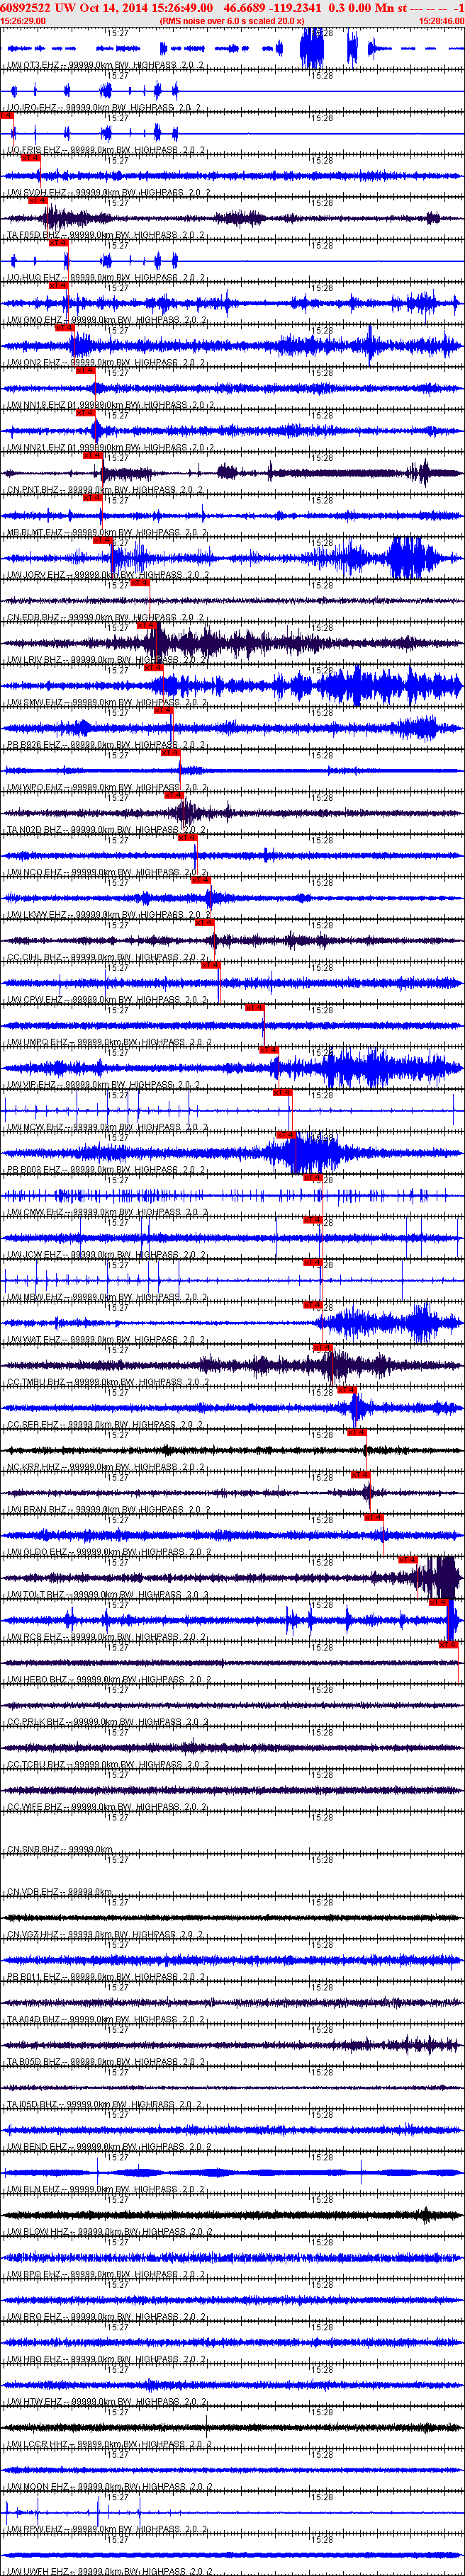465x2576 pixels.
Task: Select station label UW.GMO.EHZ
Action: 36,320
